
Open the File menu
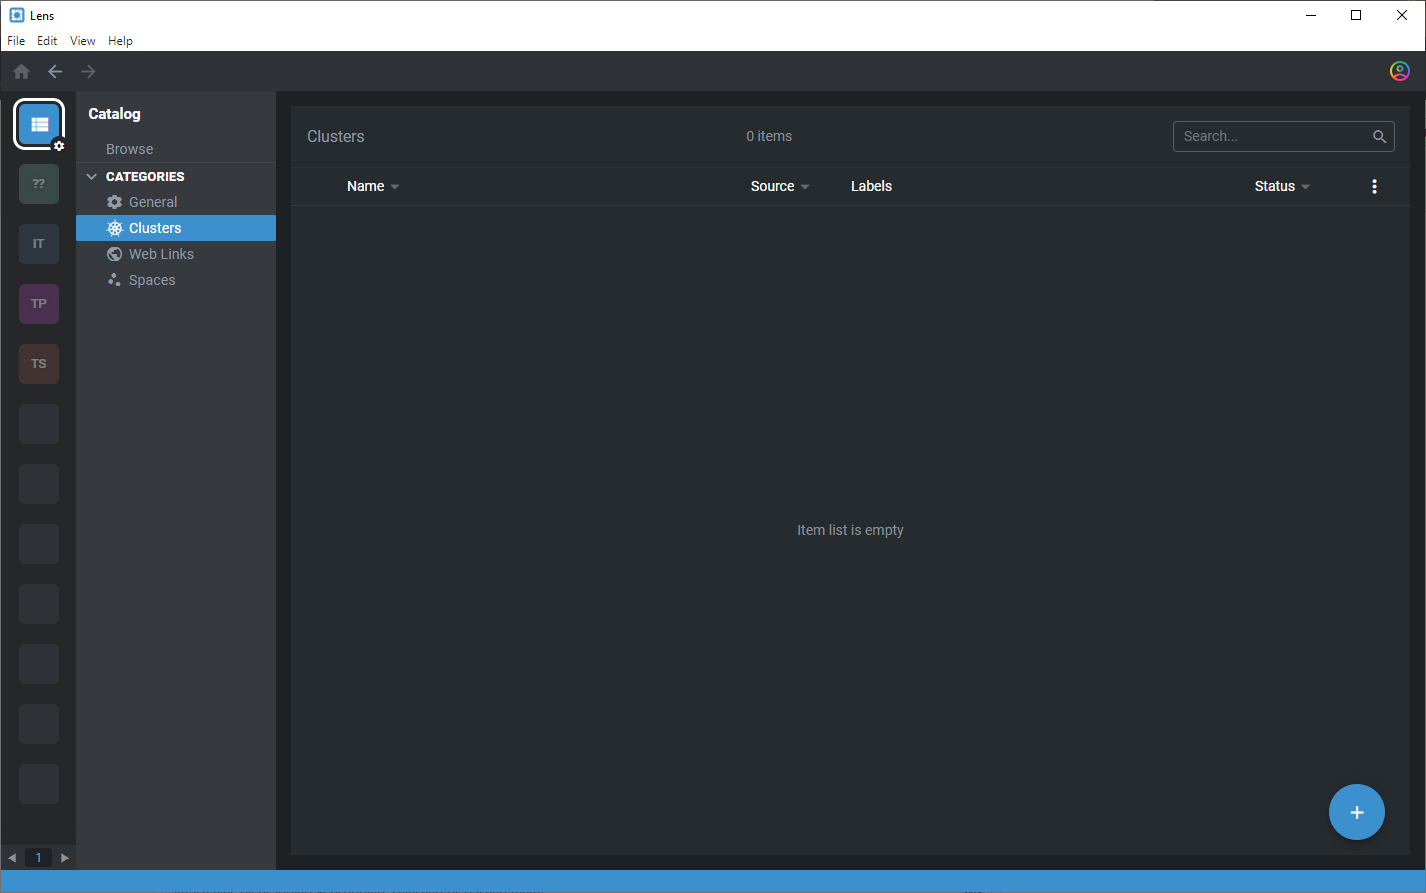click(x=16, y=41)
